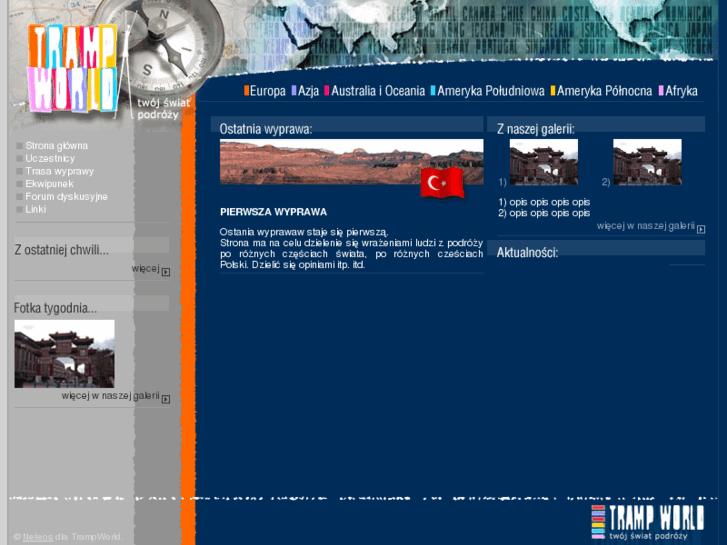Click the pink square beside Australia i Oceania
The width and height of the screenshot is (727, 545).
(326, 90)
